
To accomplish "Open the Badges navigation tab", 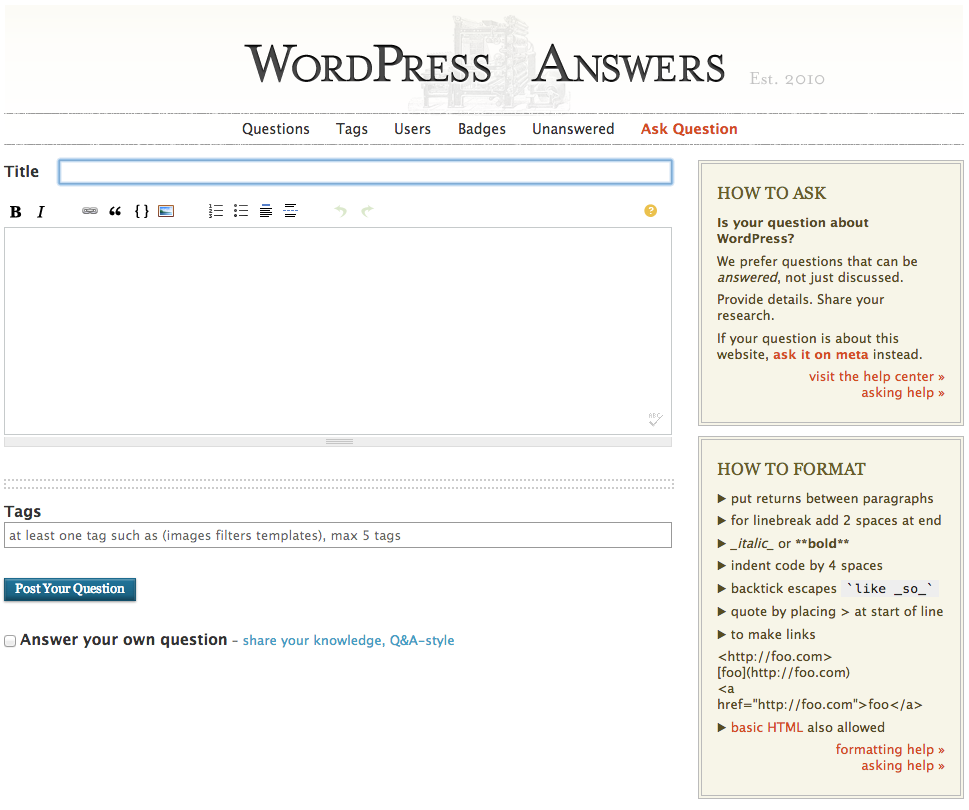I will (x=481, y=129).
